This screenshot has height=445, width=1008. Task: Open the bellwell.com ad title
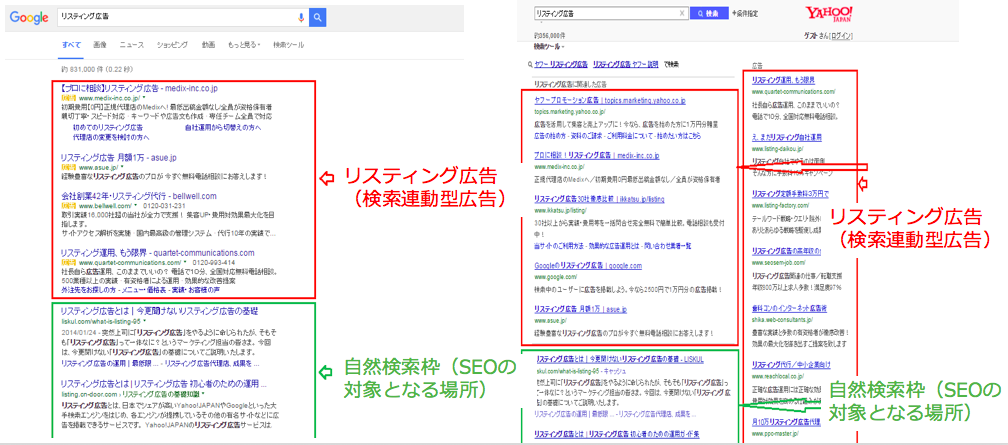pos(138,195)
